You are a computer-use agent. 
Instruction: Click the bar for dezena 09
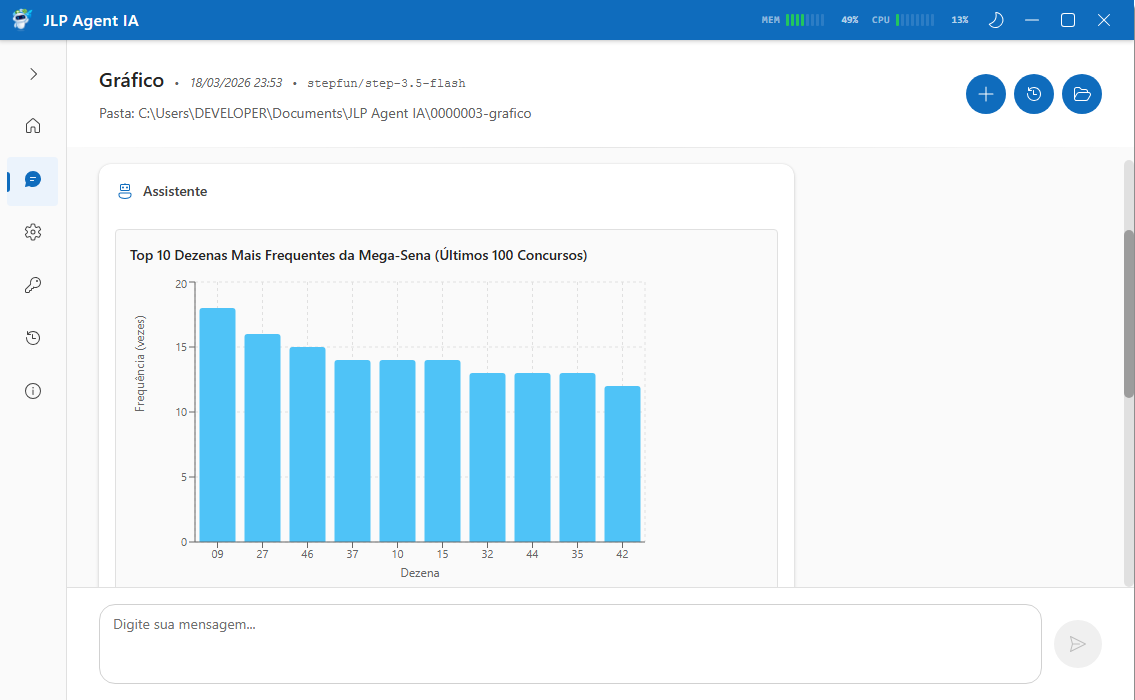pyautogui.click(x=217, y=425)
